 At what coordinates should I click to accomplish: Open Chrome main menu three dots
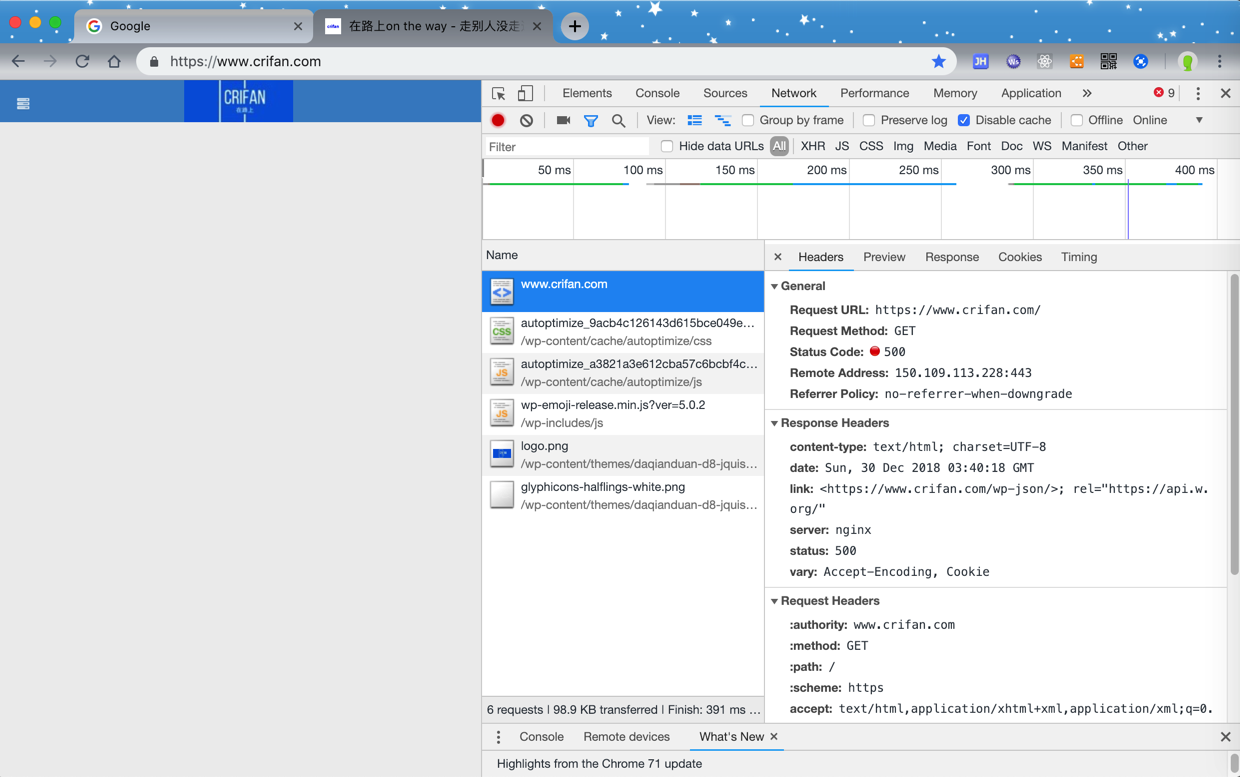[x=1220, y=61]
